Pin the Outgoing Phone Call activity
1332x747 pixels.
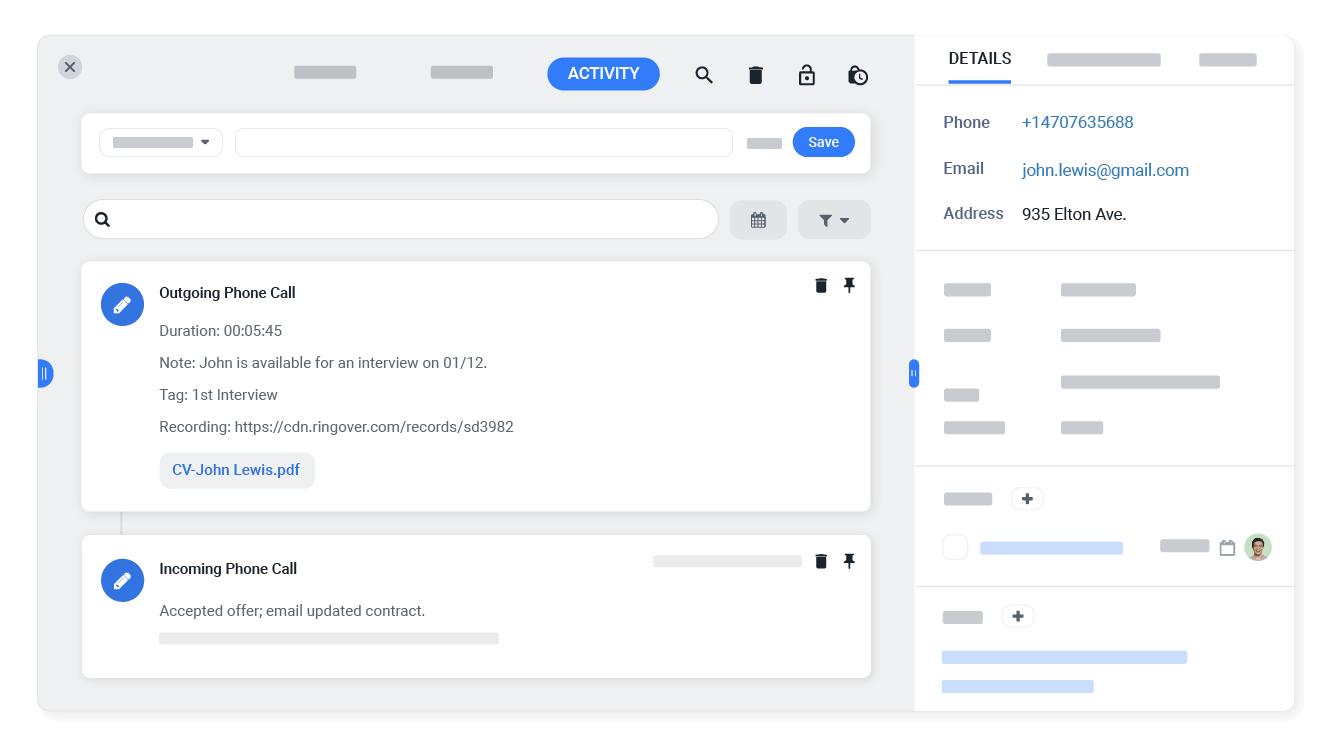tap(849, 285)
